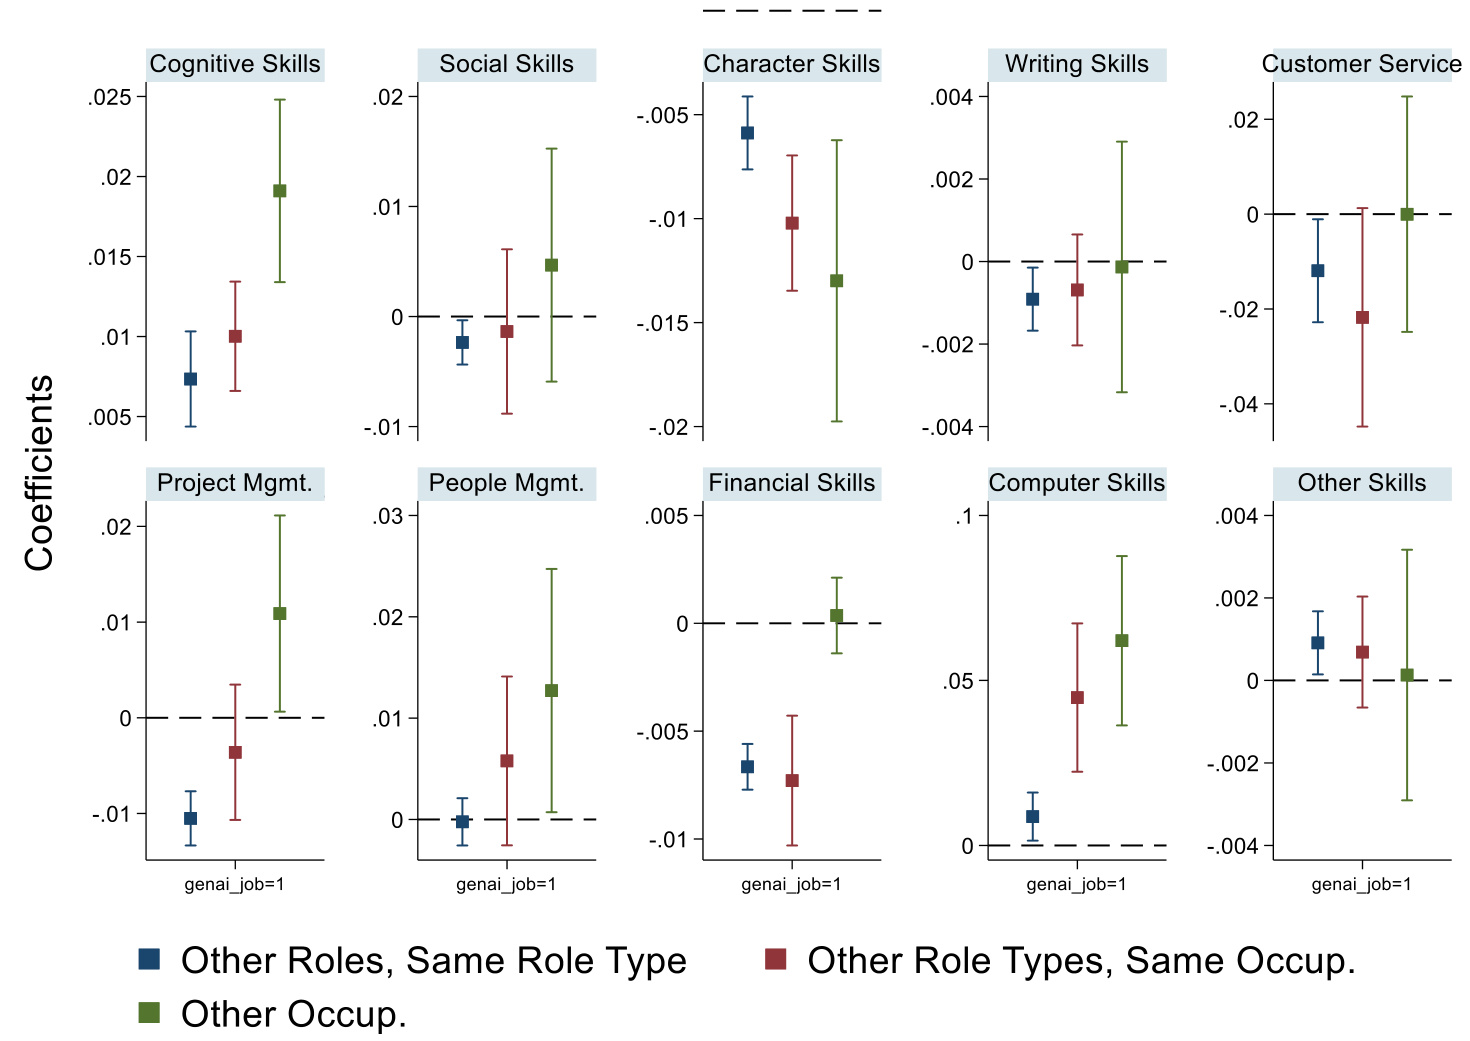
Task: Click the red legend square for Other Role Types
Action: click(x=775, y=959)
